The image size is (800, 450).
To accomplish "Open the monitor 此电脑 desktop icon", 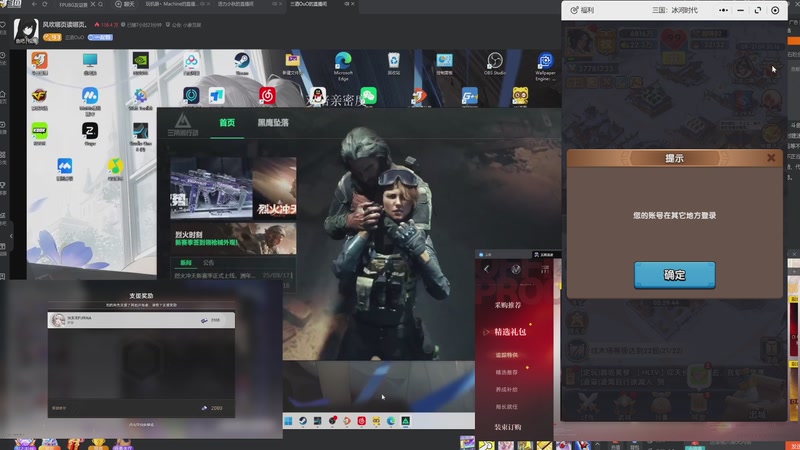I will [90, 63].
